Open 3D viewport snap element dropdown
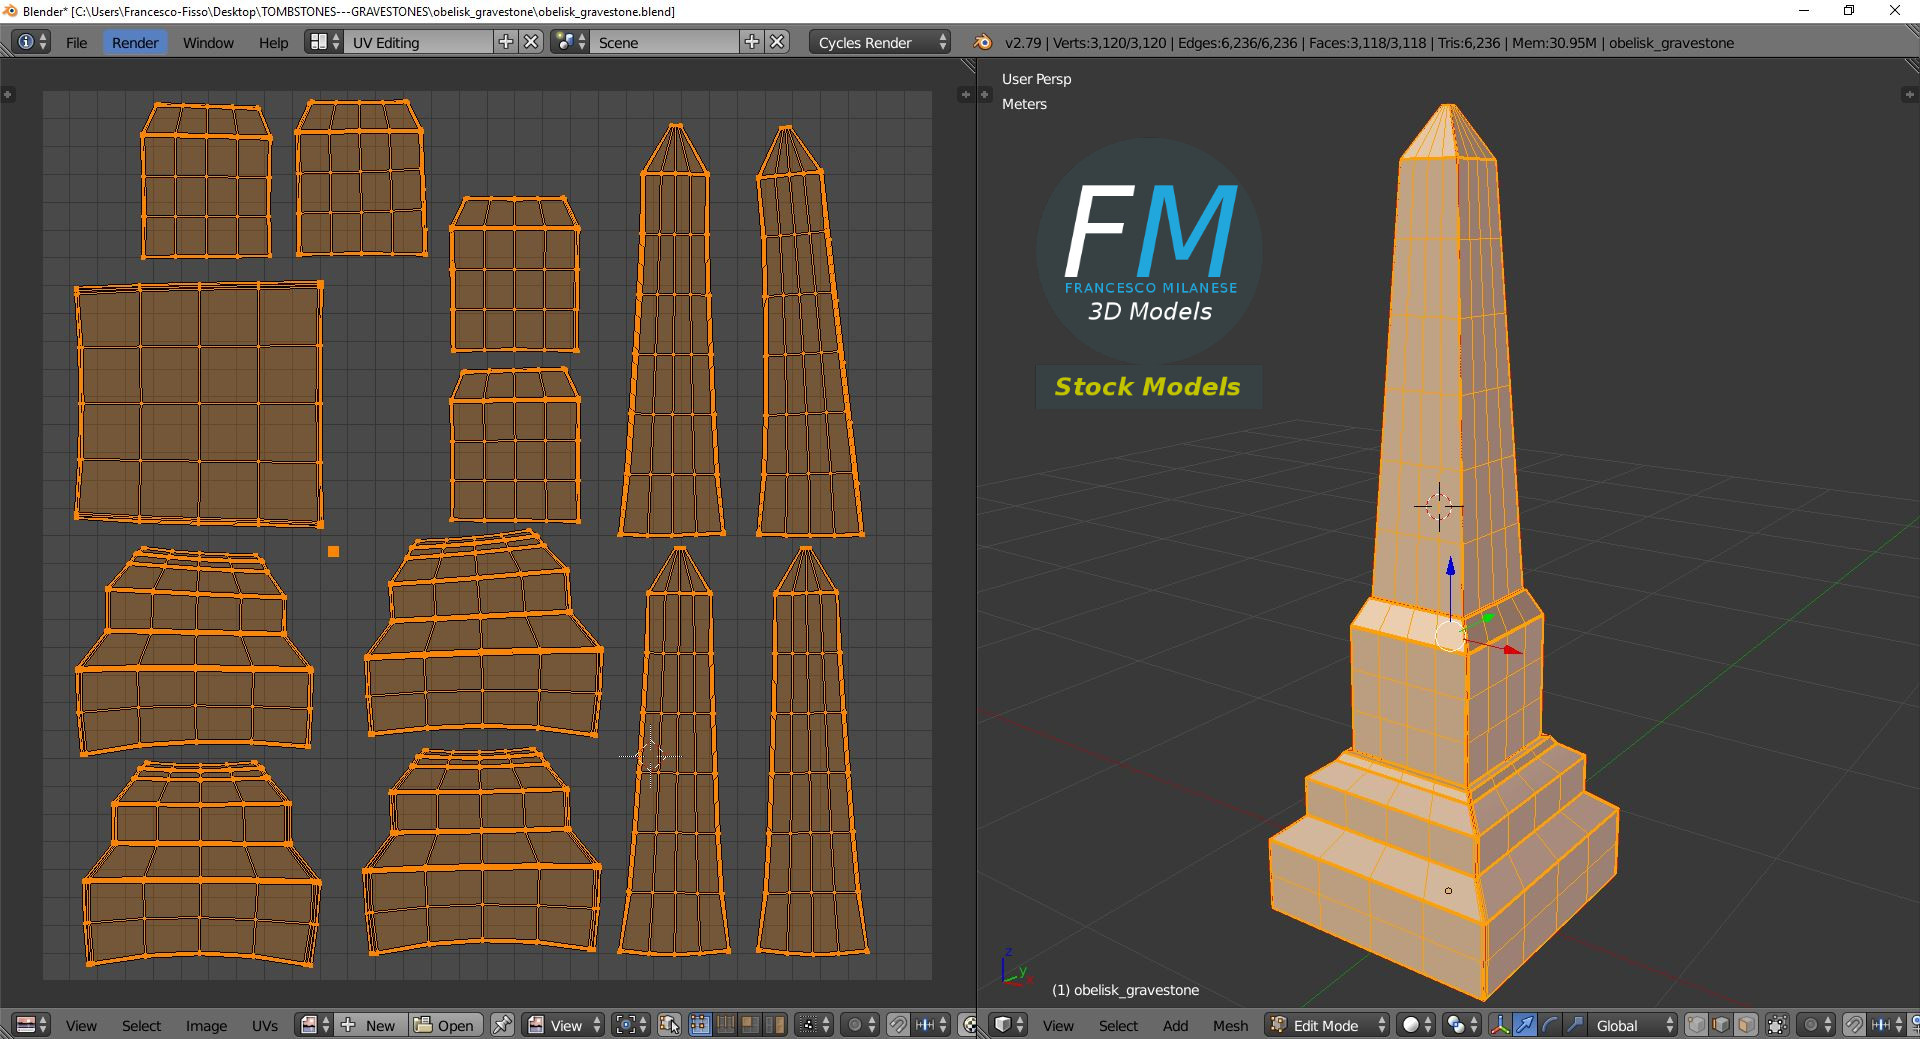 (1887, 1025)
